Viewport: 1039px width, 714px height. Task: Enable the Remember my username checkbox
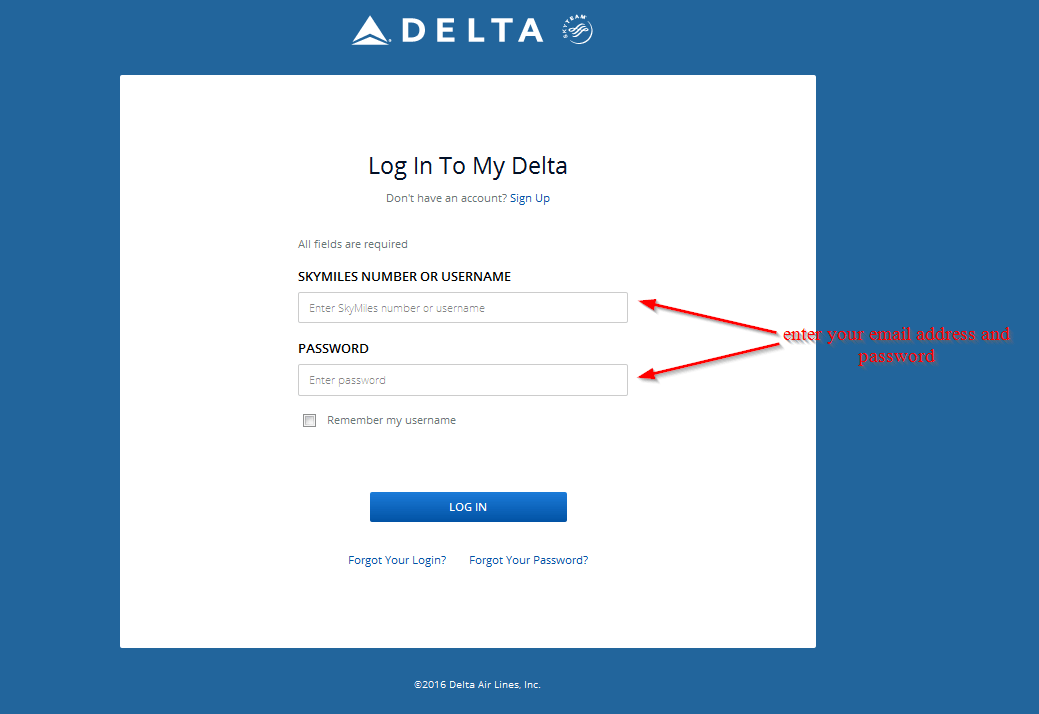pyautogui.click(x=309, y=420)
